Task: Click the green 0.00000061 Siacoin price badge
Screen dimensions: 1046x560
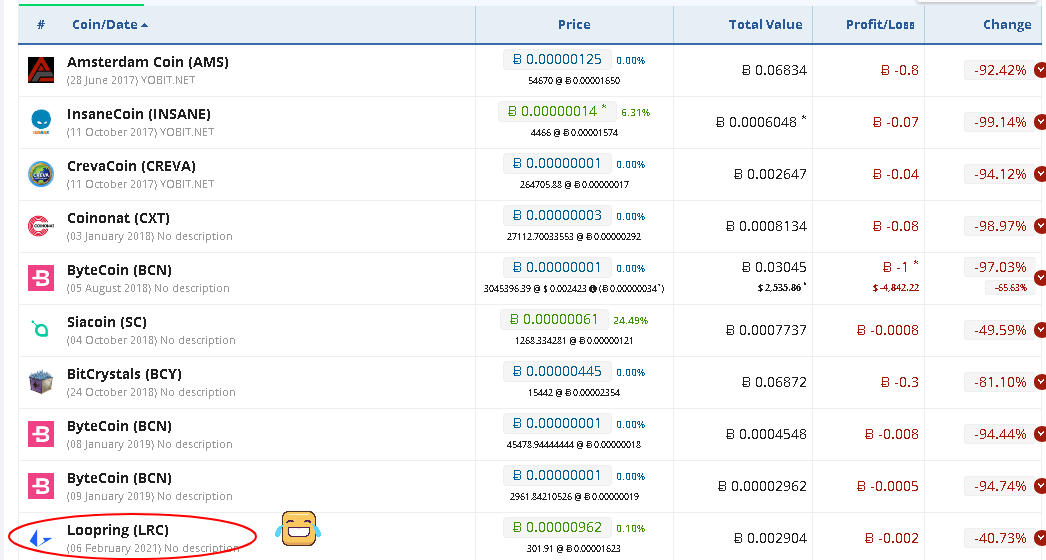Action: [x=554, y=320]
